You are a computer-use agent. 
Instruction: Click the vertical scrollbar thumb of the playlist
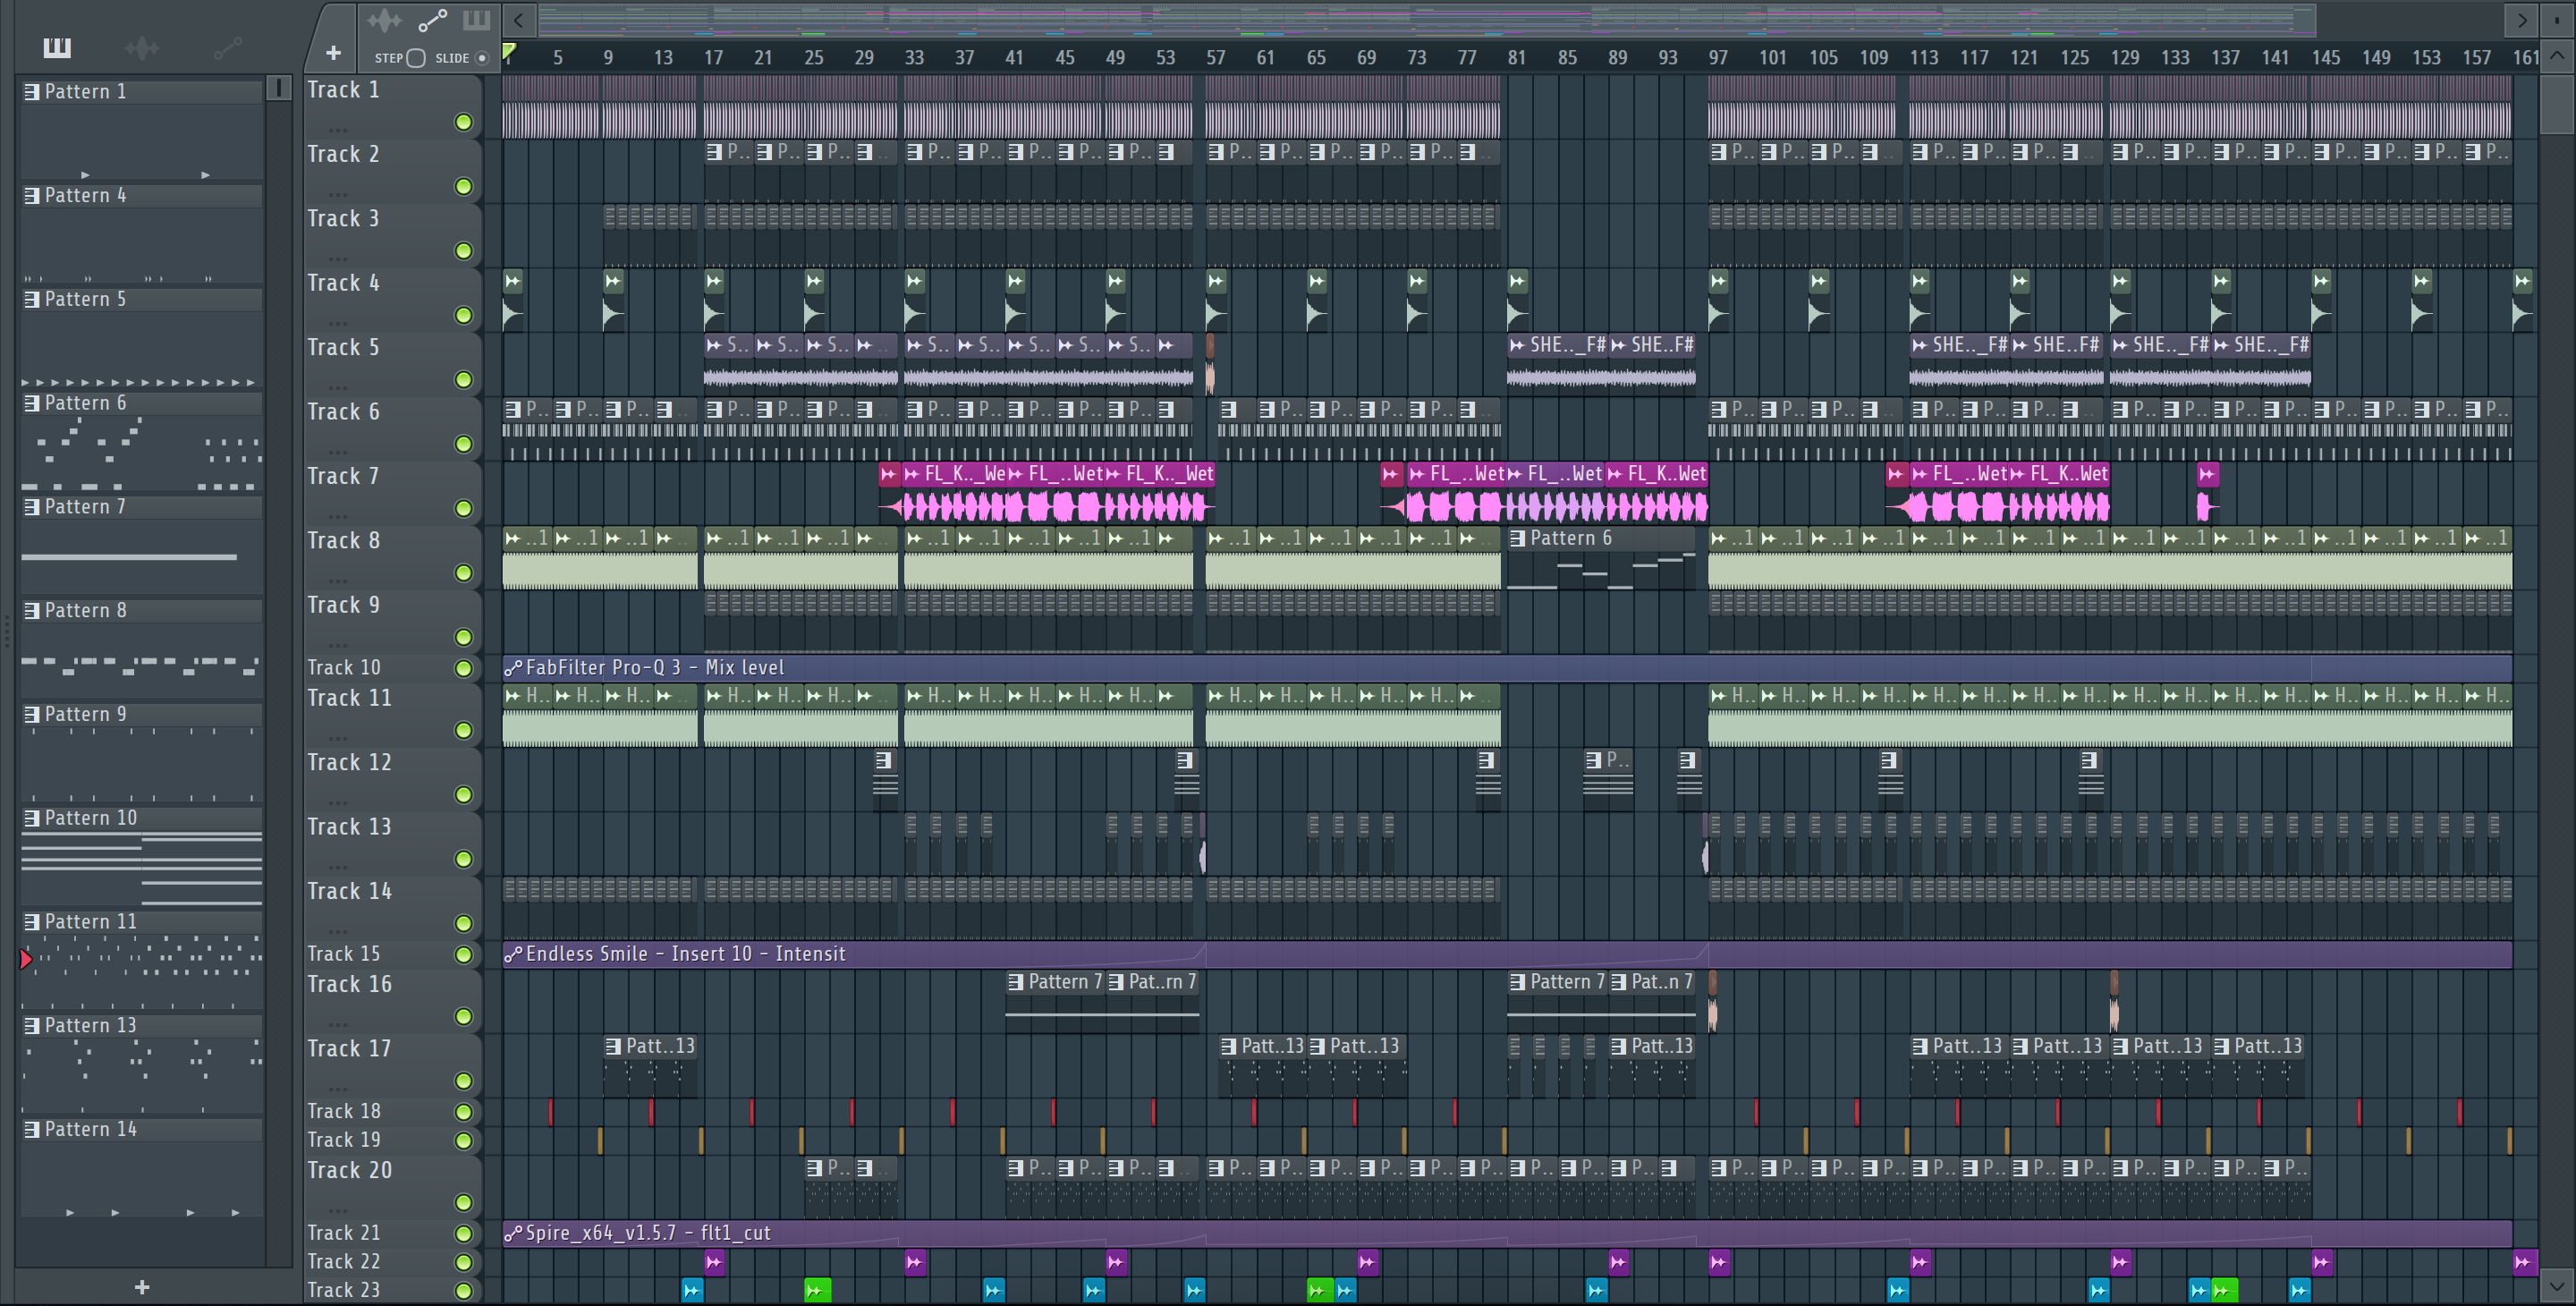(2556, 105)
